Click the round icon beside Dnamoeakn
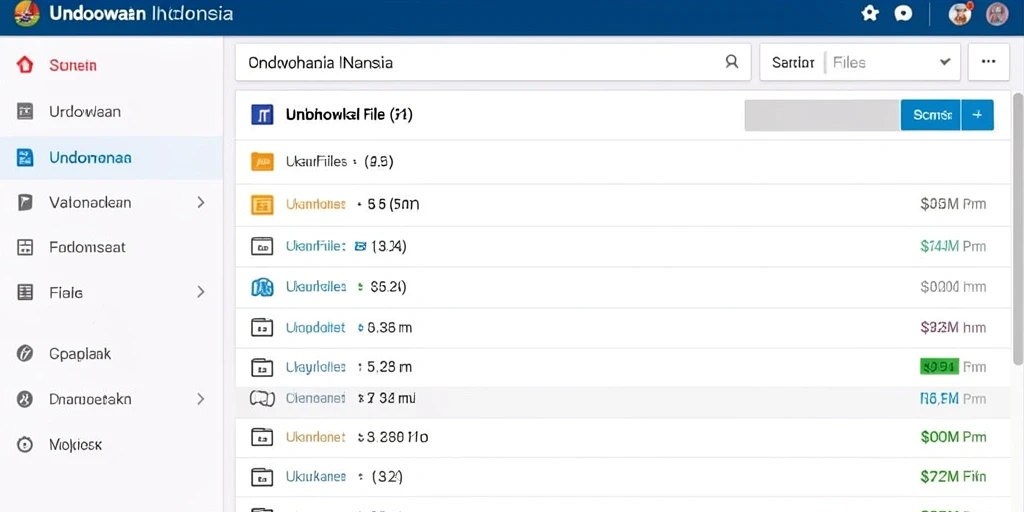The width and height of the screenshot is (1024, 512). pos(25,399)
